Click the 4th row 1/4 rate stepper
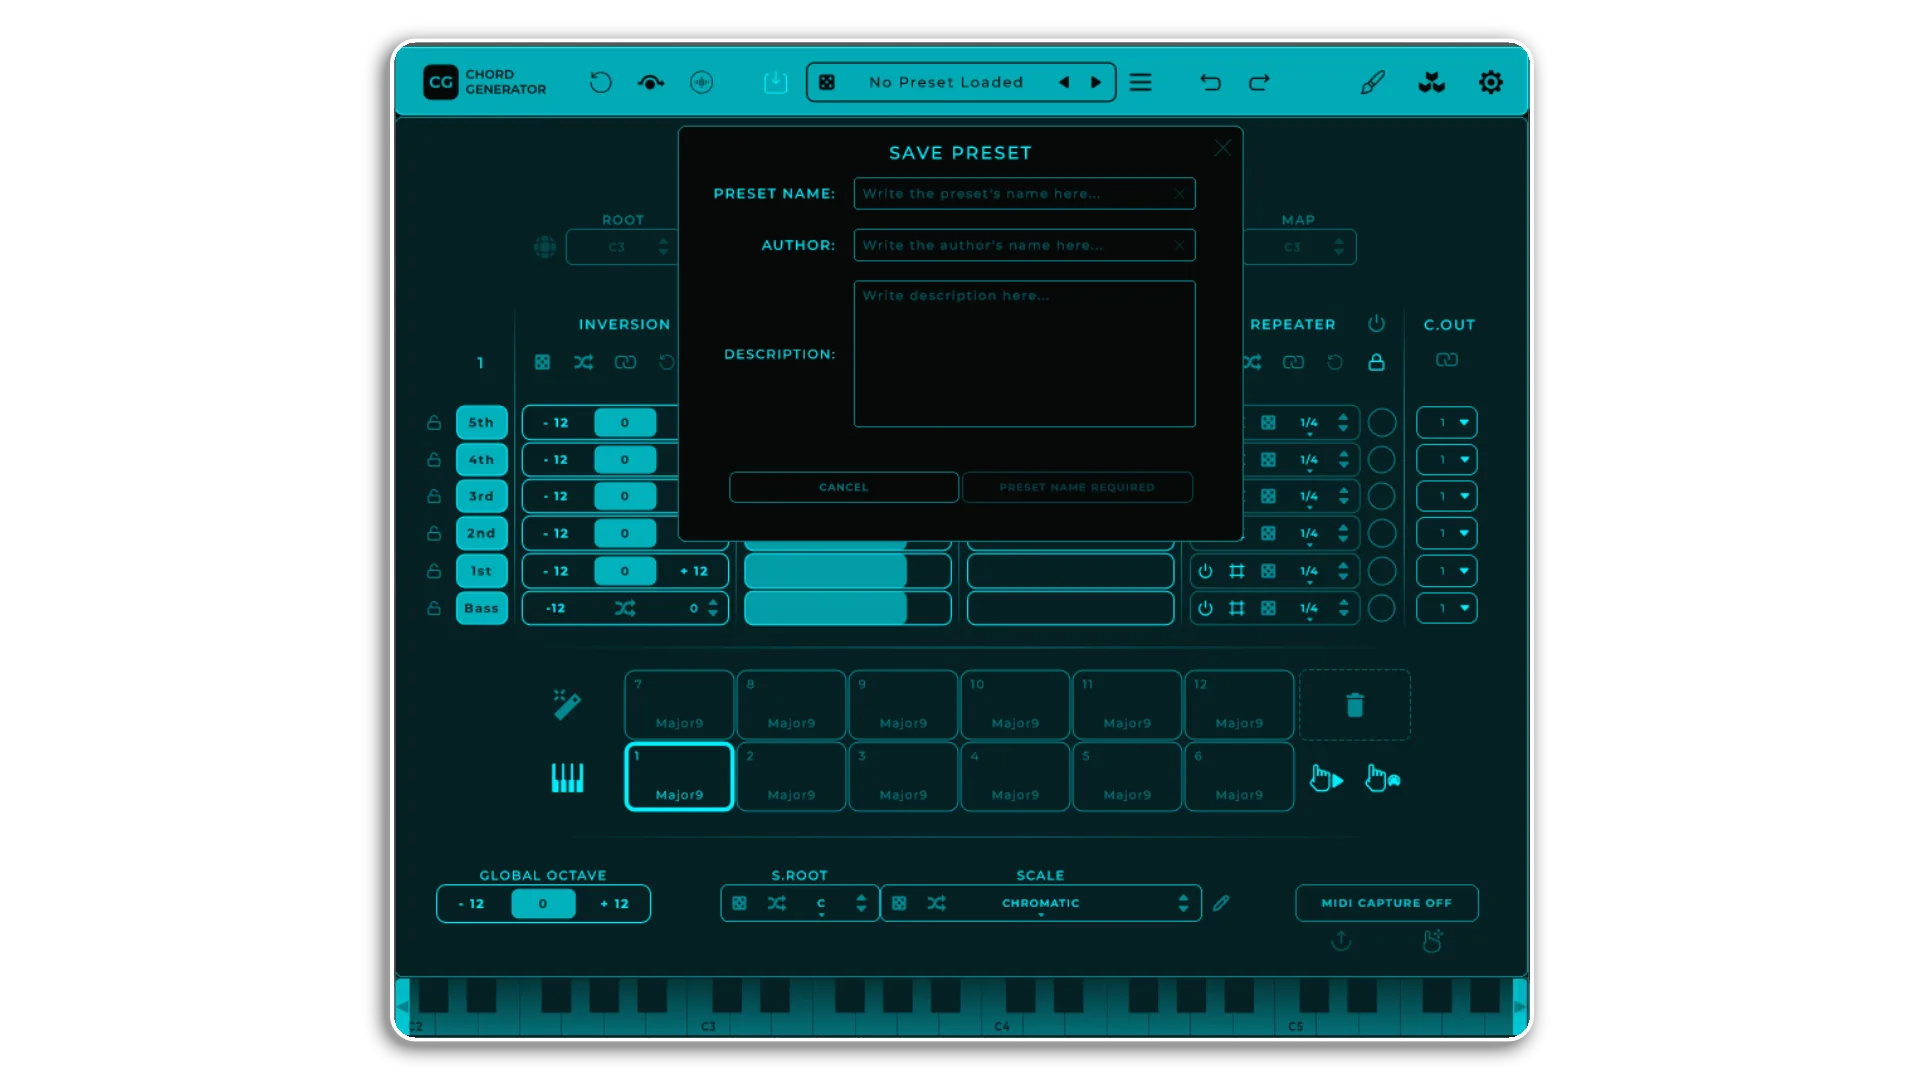 [x=1344, y=460]
